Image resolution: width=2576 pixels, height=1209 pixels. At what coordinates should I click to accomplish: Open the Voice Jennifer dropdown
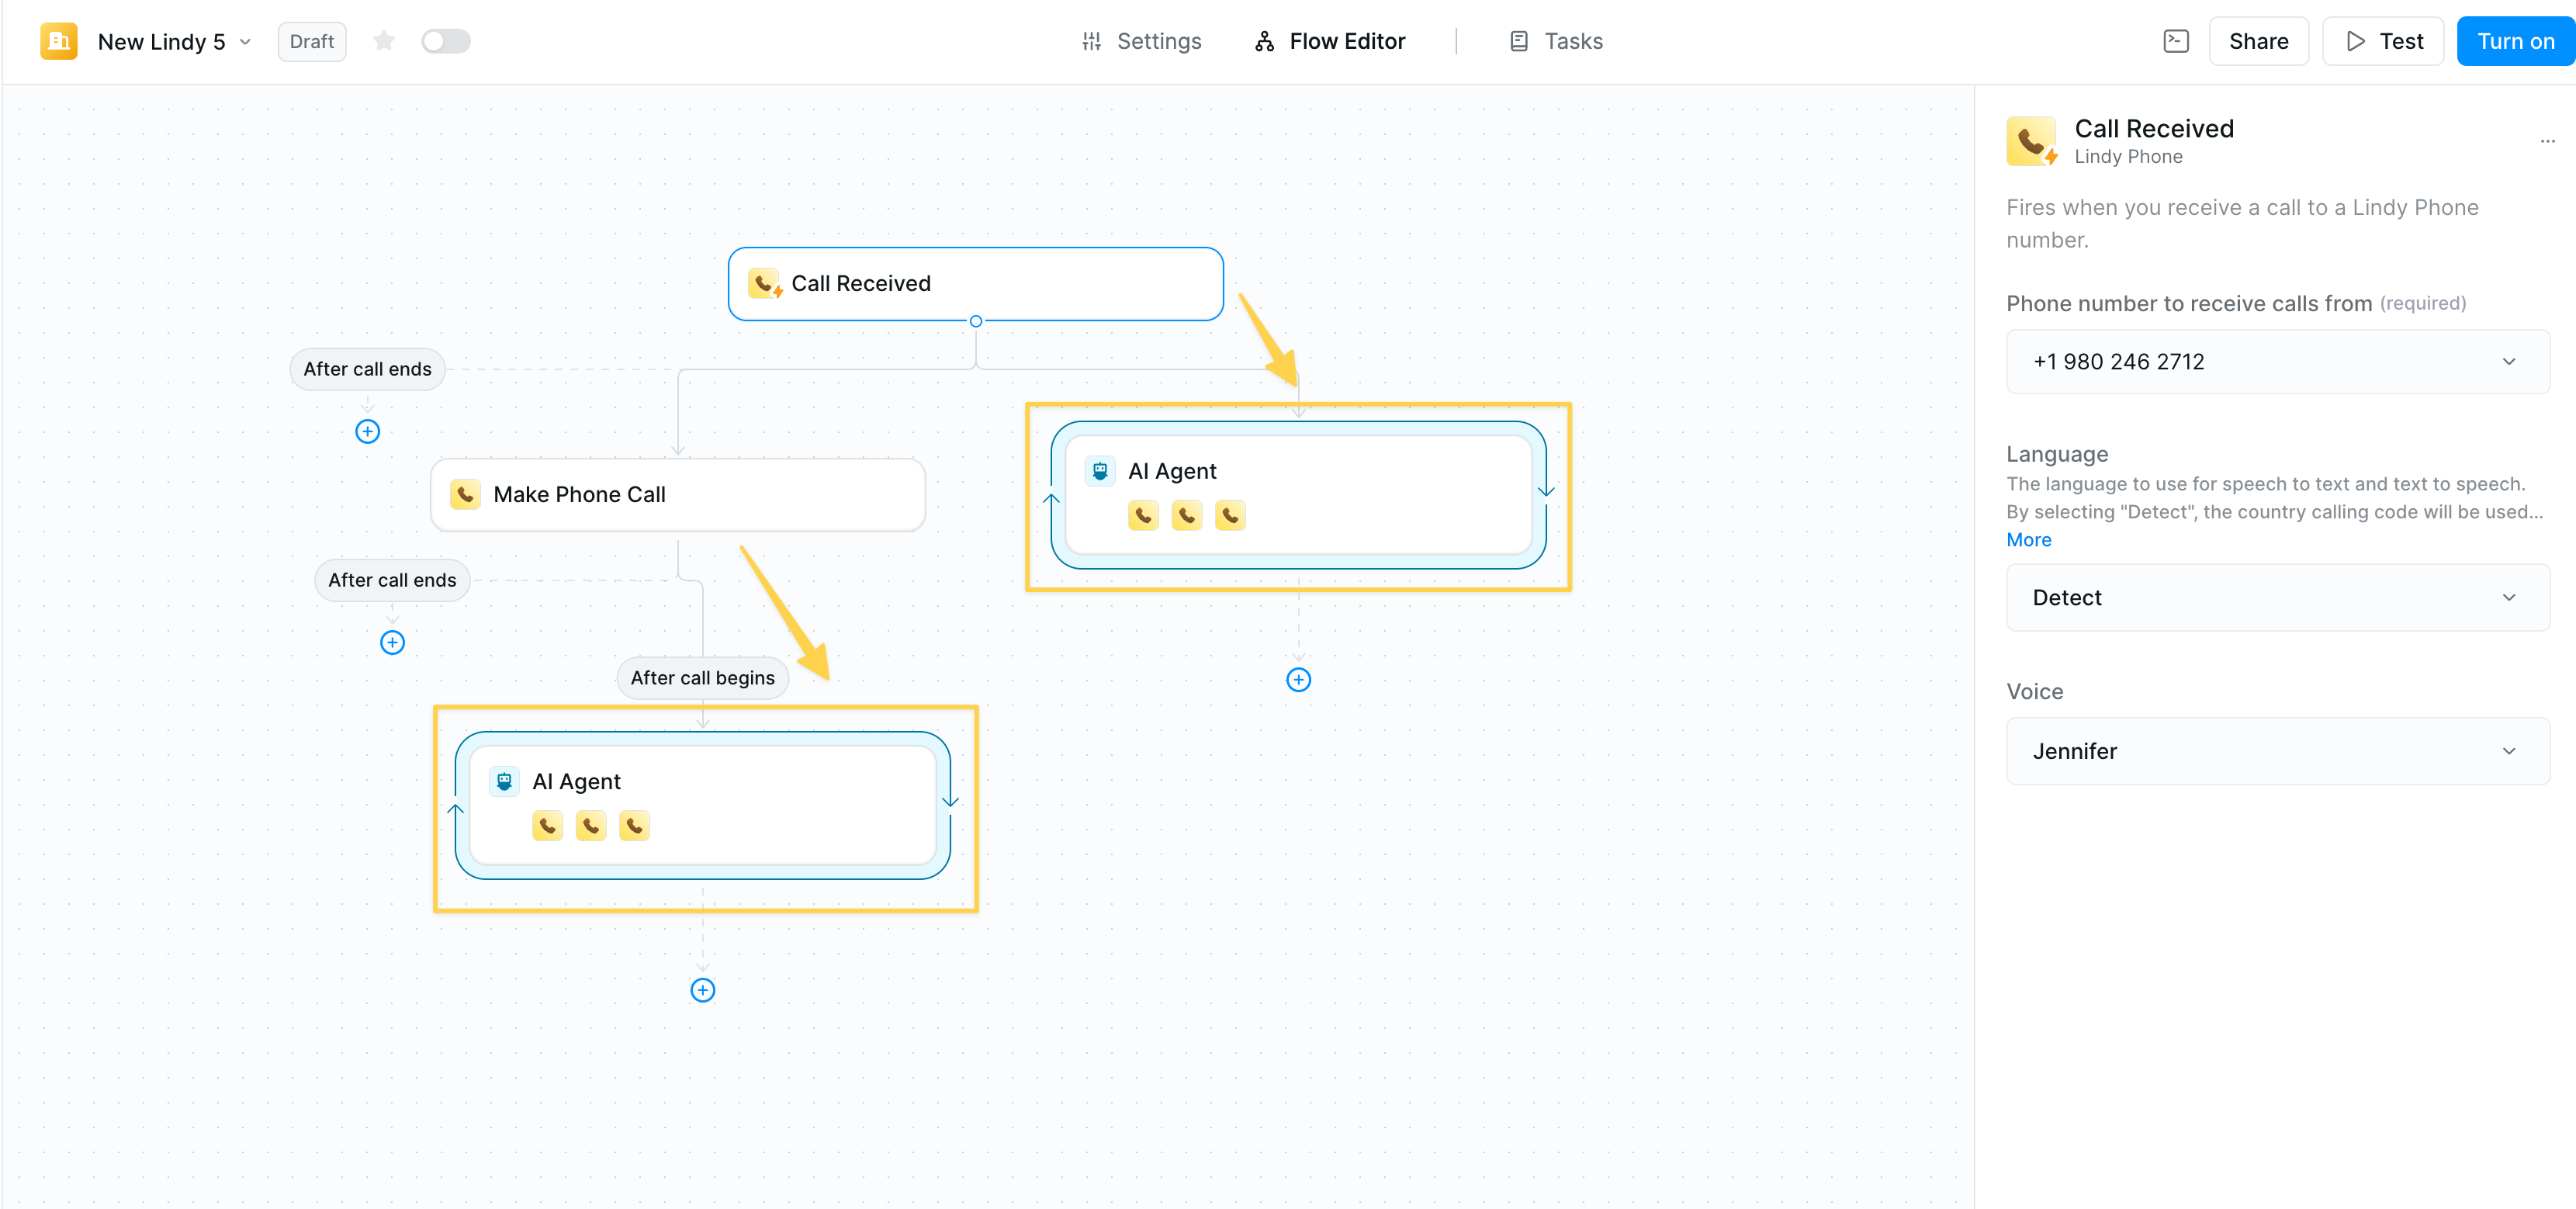tap(2277, 751)
